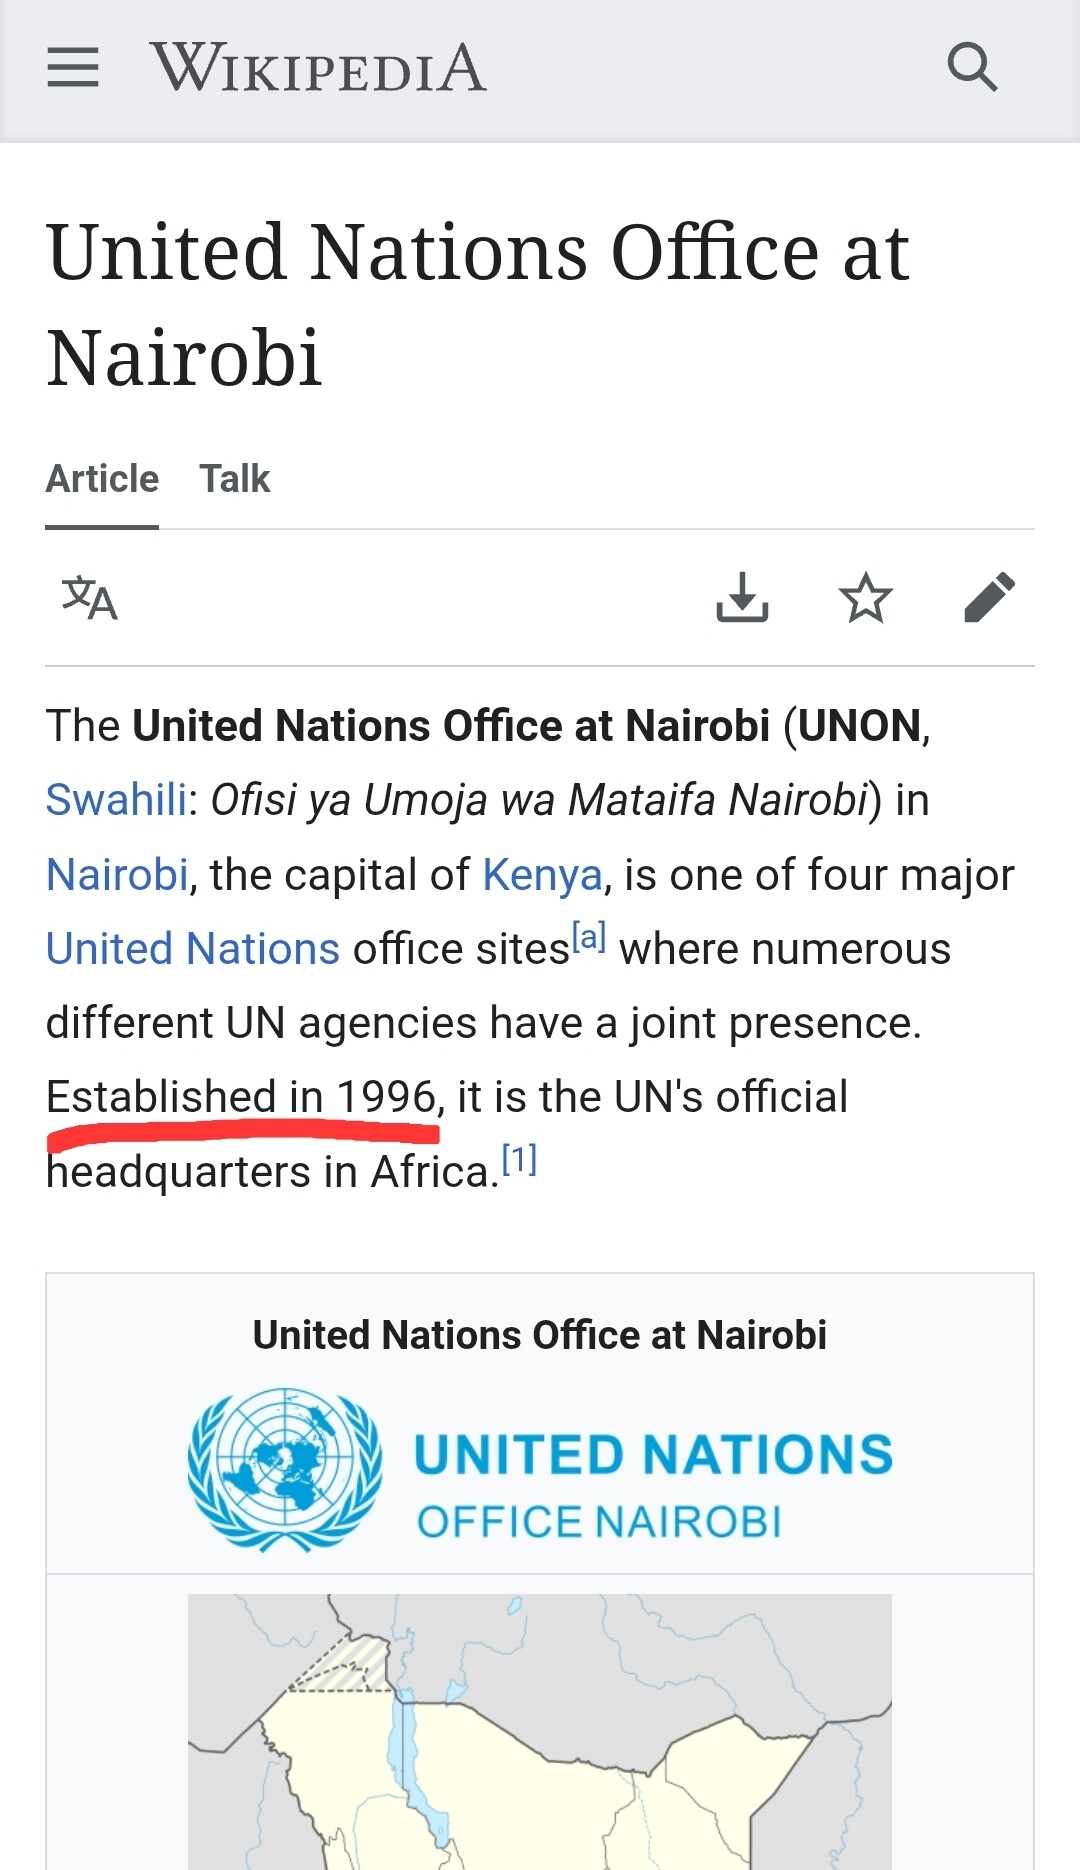Open the language selection icon
The image size is (1080, 1870).
click(90, 598)
